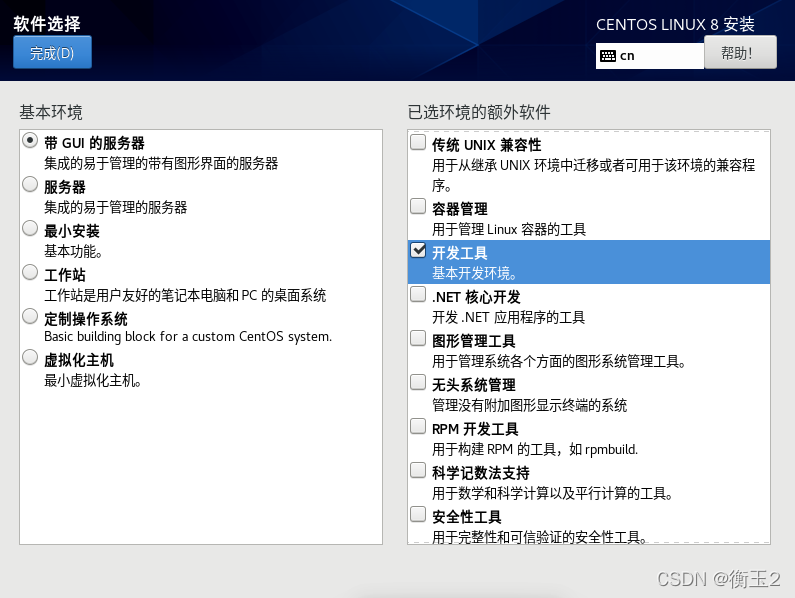The width and height of the screenshot is (795, 598).
Task: Enable the 容器管理 checkbox
Action: [418, 206]
